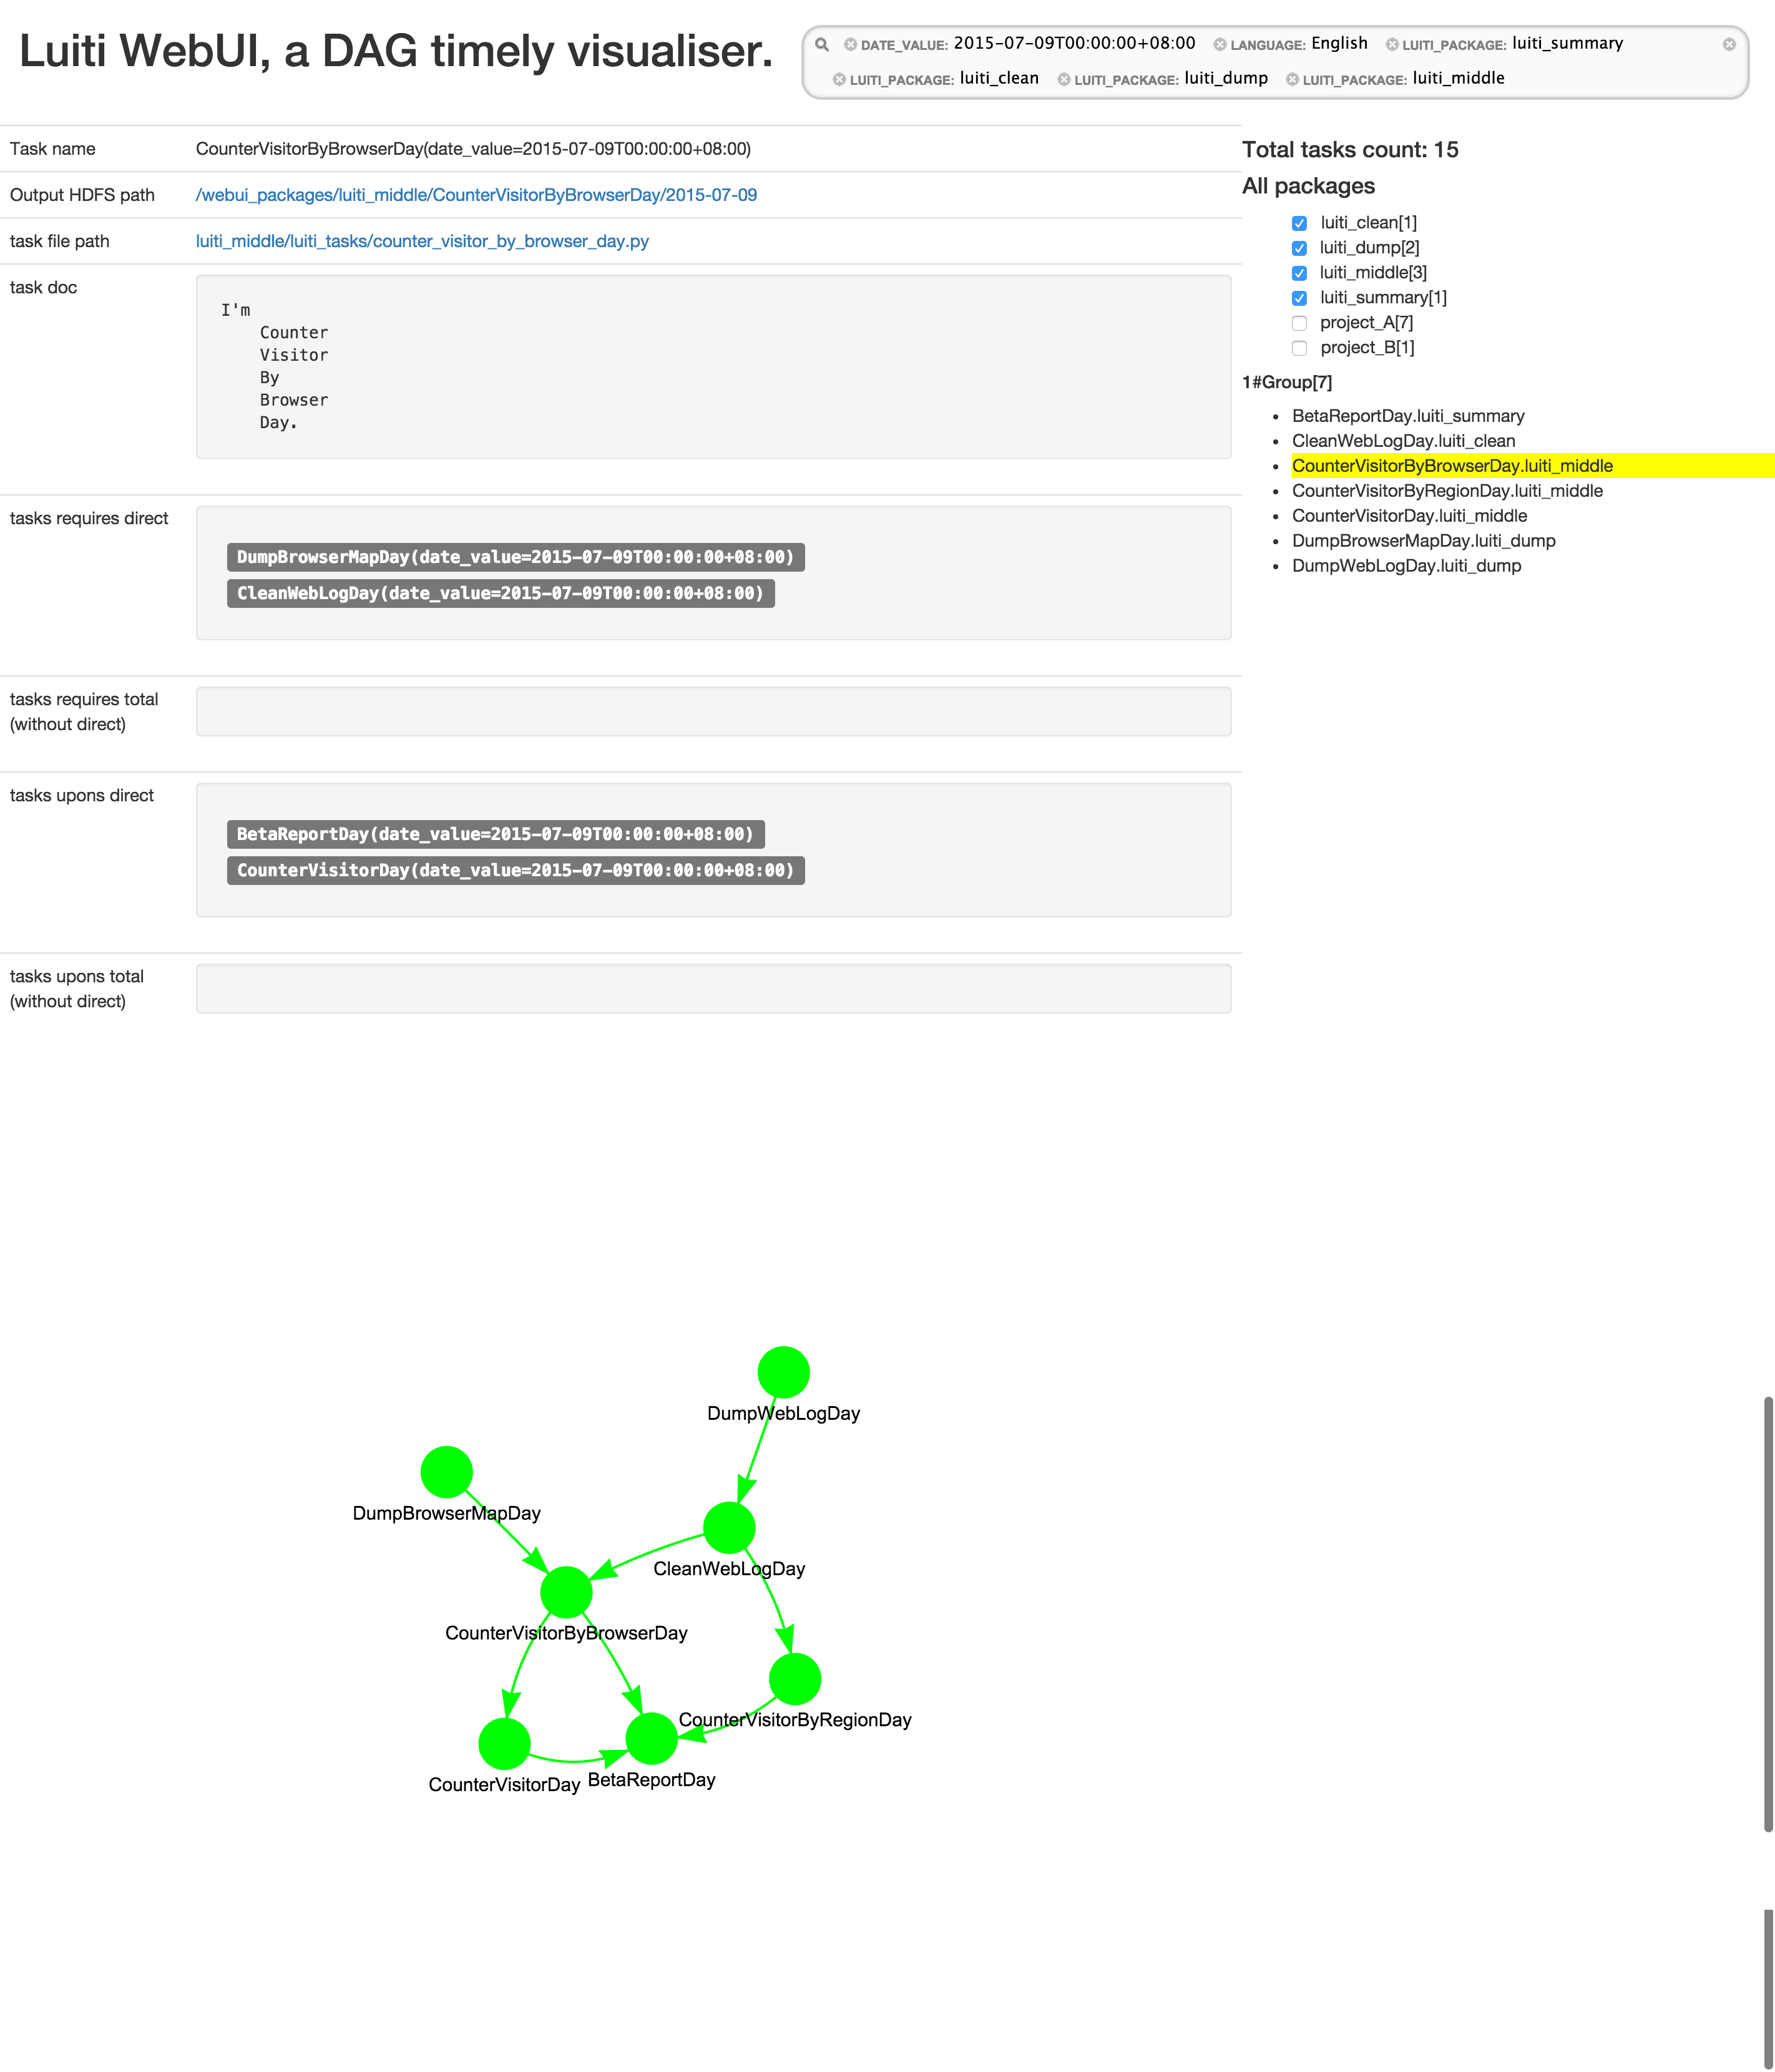The height and width of the screenshot is (2072, 1775).
Task: Uncheck the luiti_middle[3] package checkbox
Action: 1299,273
